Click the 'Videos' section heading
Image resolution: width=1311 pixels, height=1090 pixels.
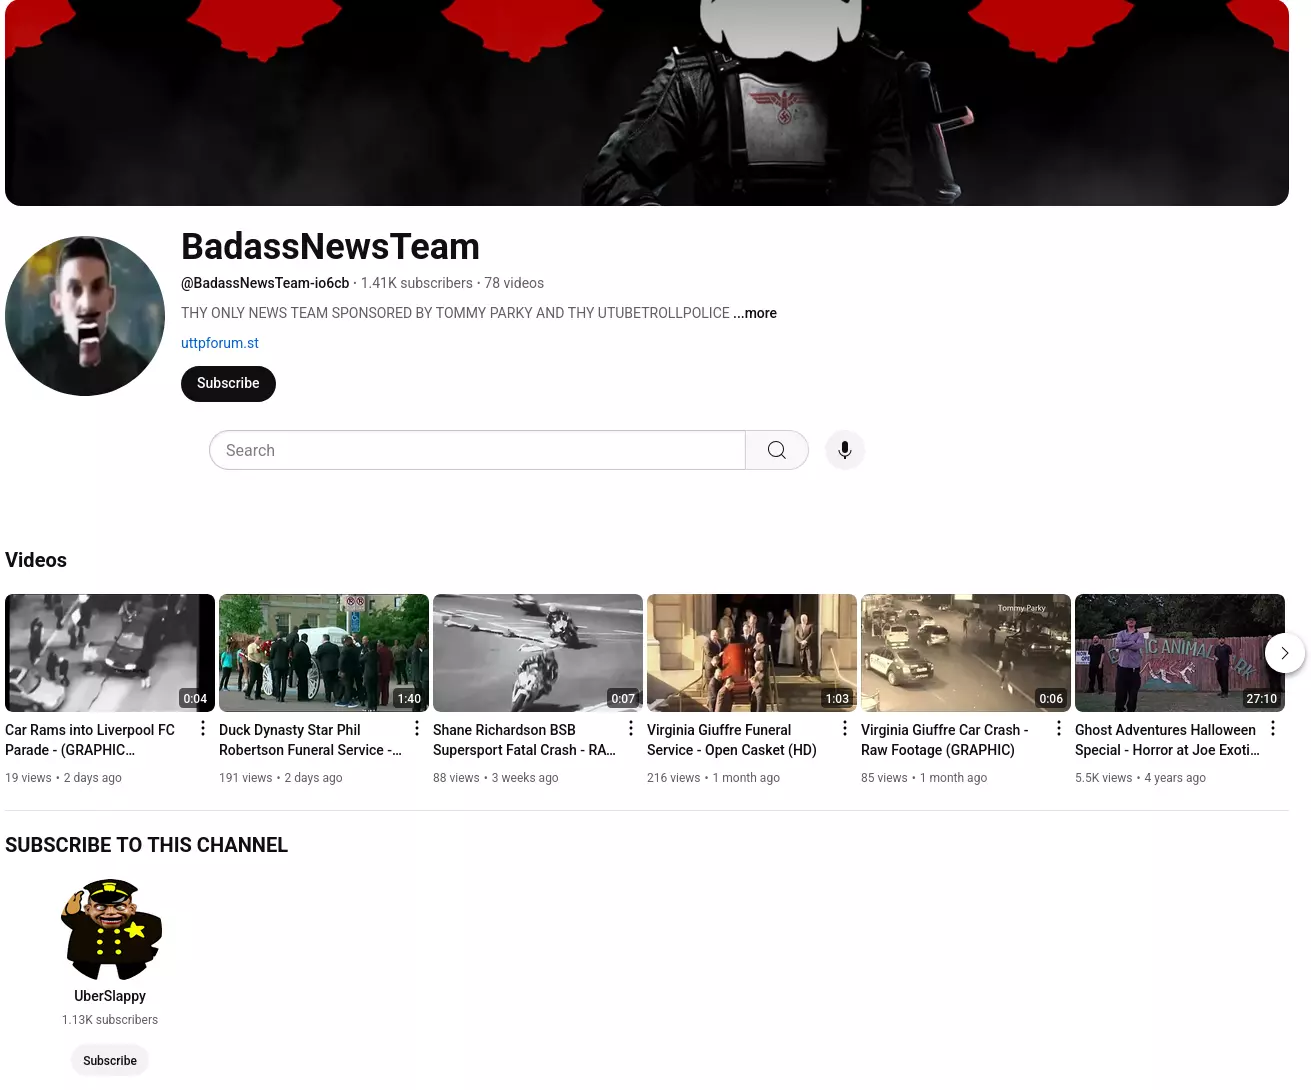click(36, 560)
